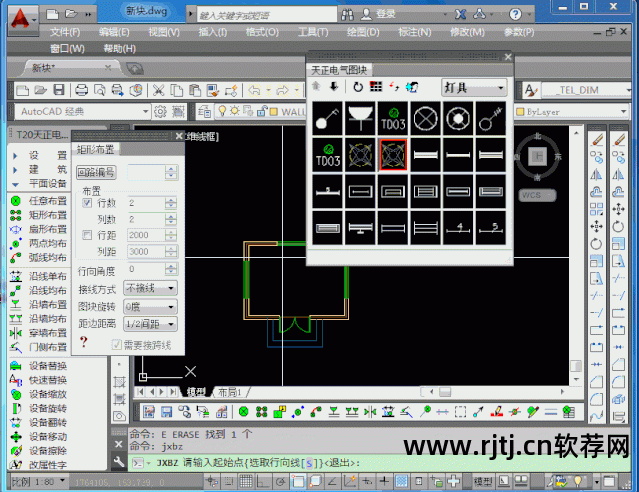The height and width of the screenshot is (492, 639).
Task: Open the 接线方式 dropdown
Action: coord(151,288)
